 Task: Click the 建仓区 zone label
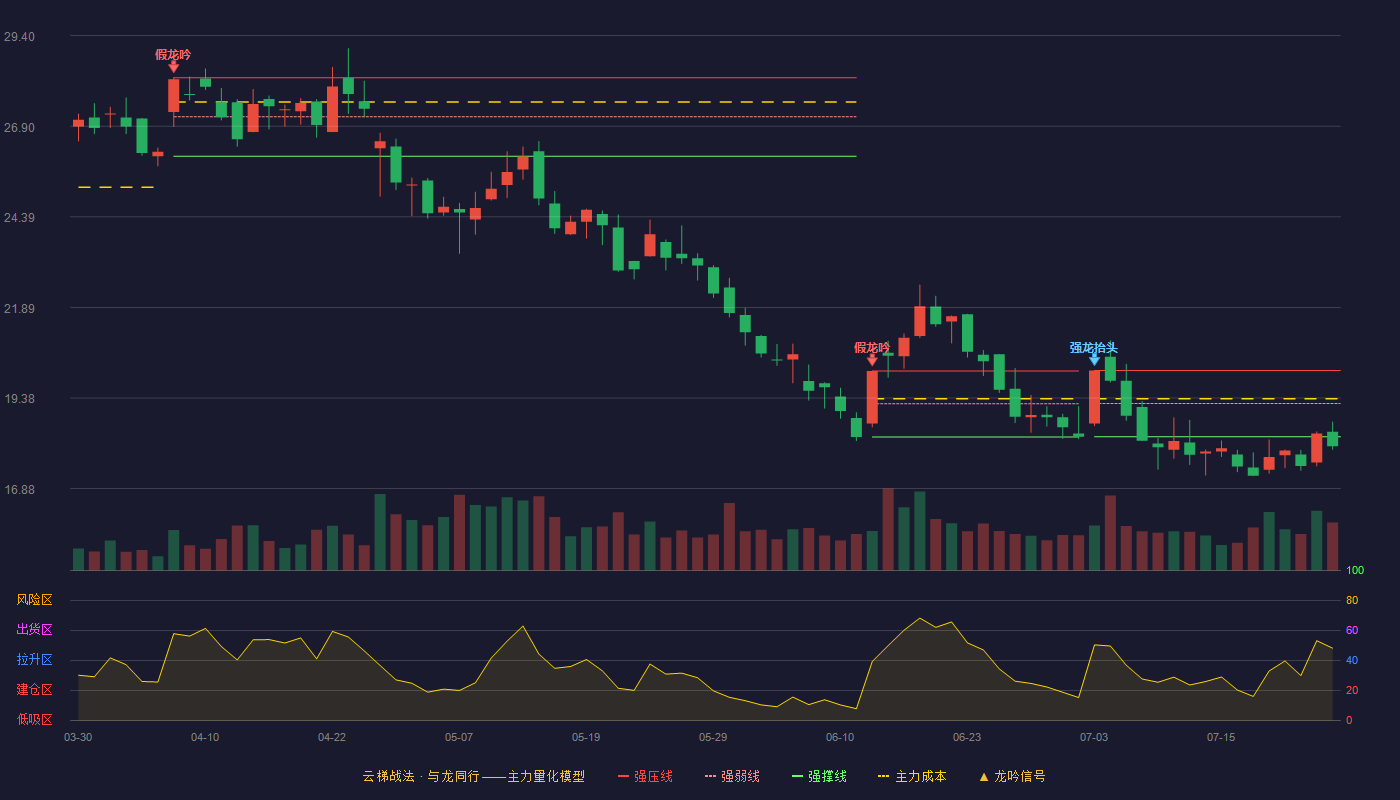pyautogui.click(x=34, y=690)
